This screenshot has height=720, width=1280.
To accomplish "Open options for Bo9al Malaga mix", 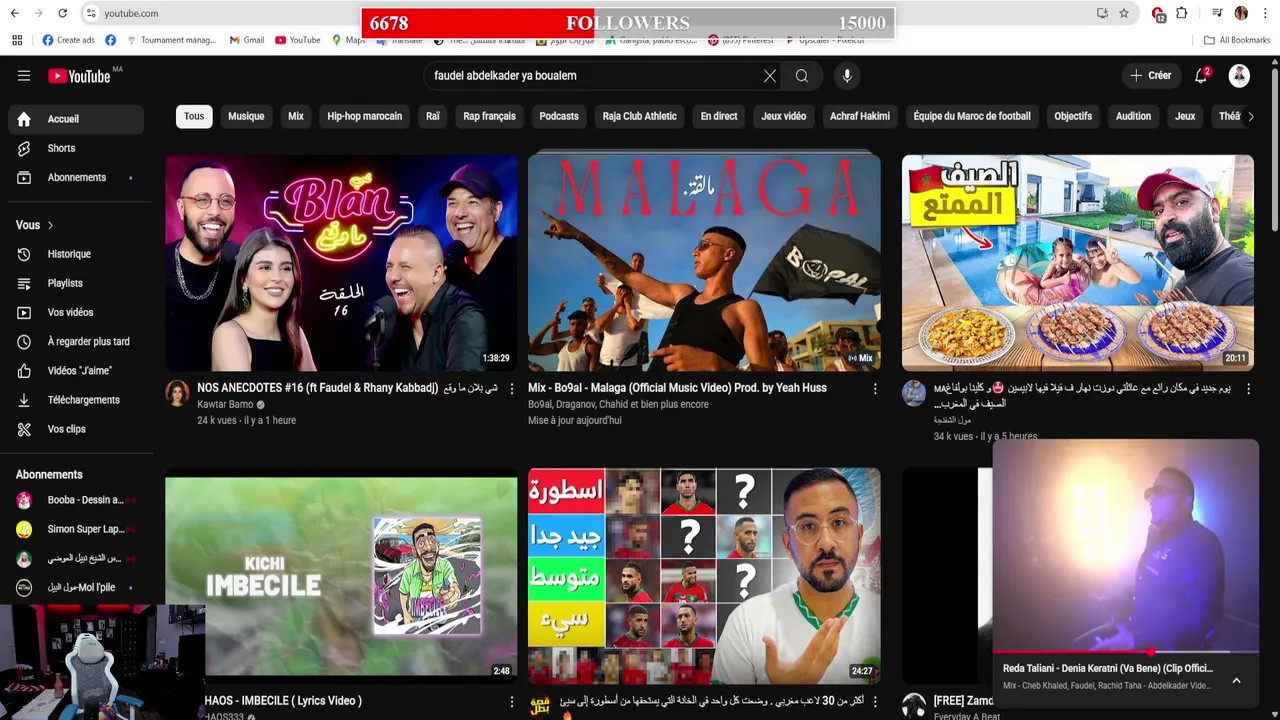I will pyautogui.click(x=874, y=389).
